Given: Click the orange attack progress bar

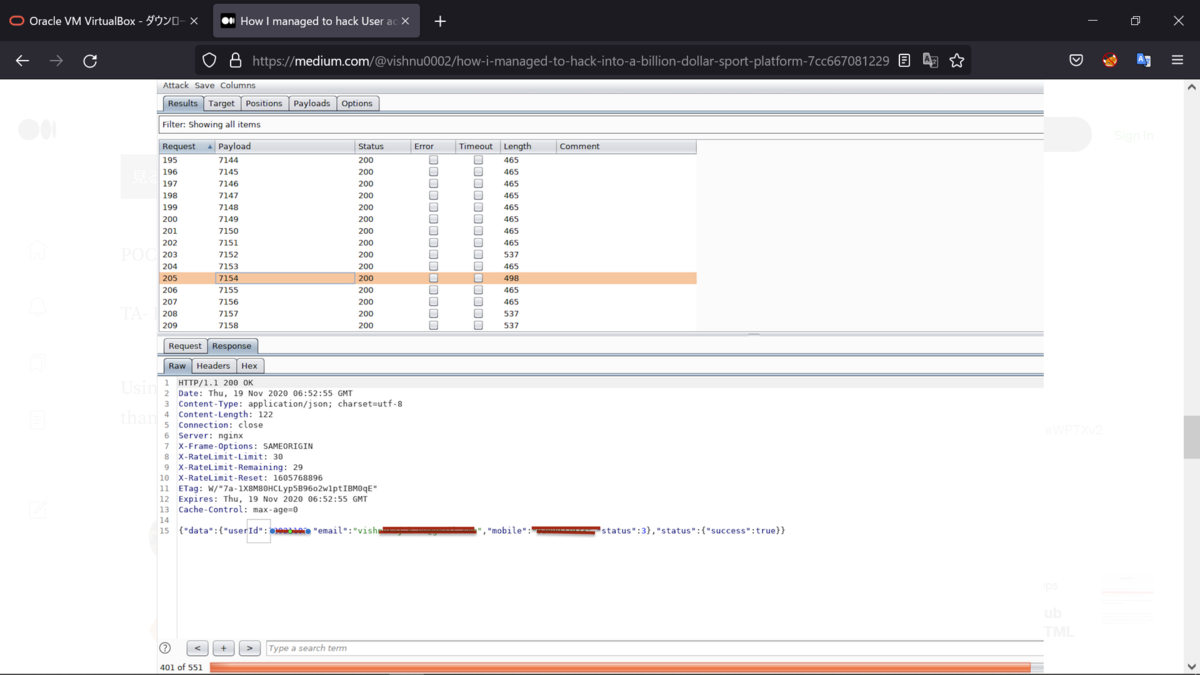Looking at the screenshot, I should (620, 667).
